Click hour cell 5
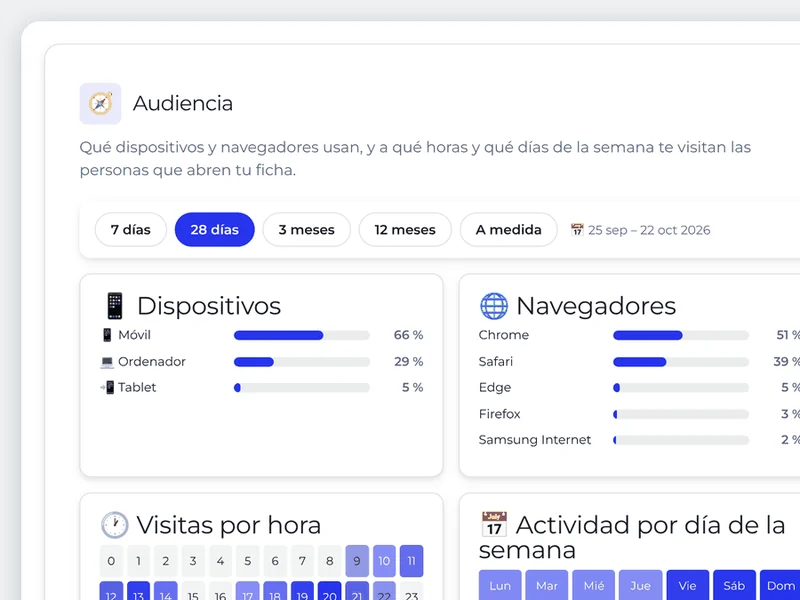Image resolution: width=800 pixels, height=600 pixels. pos(247,561)
